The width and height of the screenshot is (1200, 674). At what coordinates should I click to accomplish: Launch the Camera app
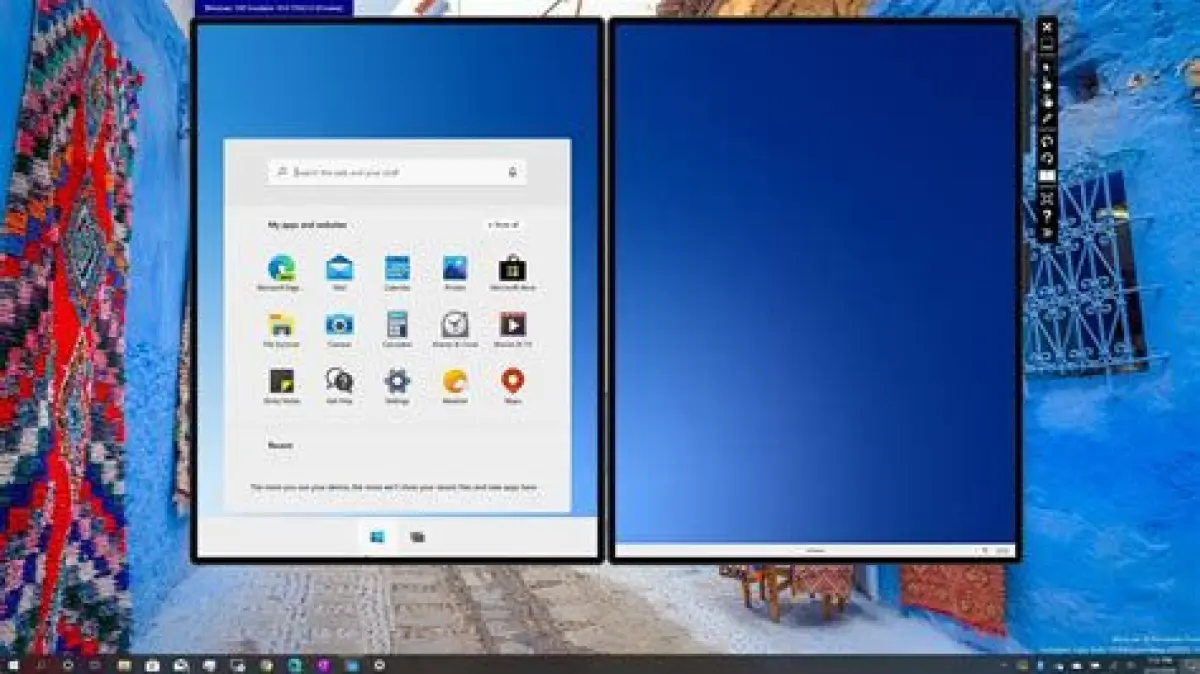point(339,325)
